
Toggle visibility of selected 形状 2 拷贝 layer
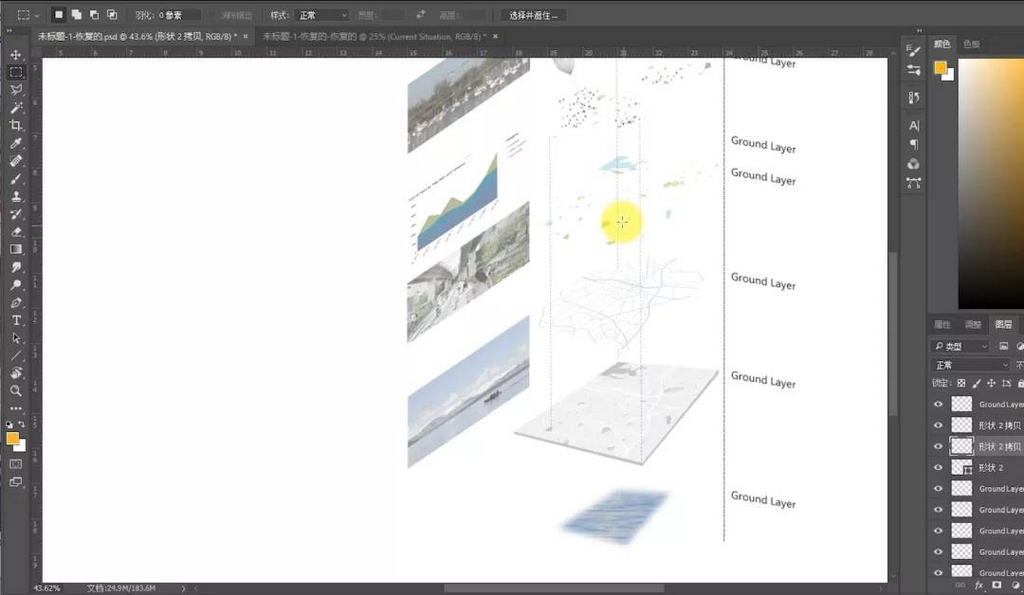point(938,446)
